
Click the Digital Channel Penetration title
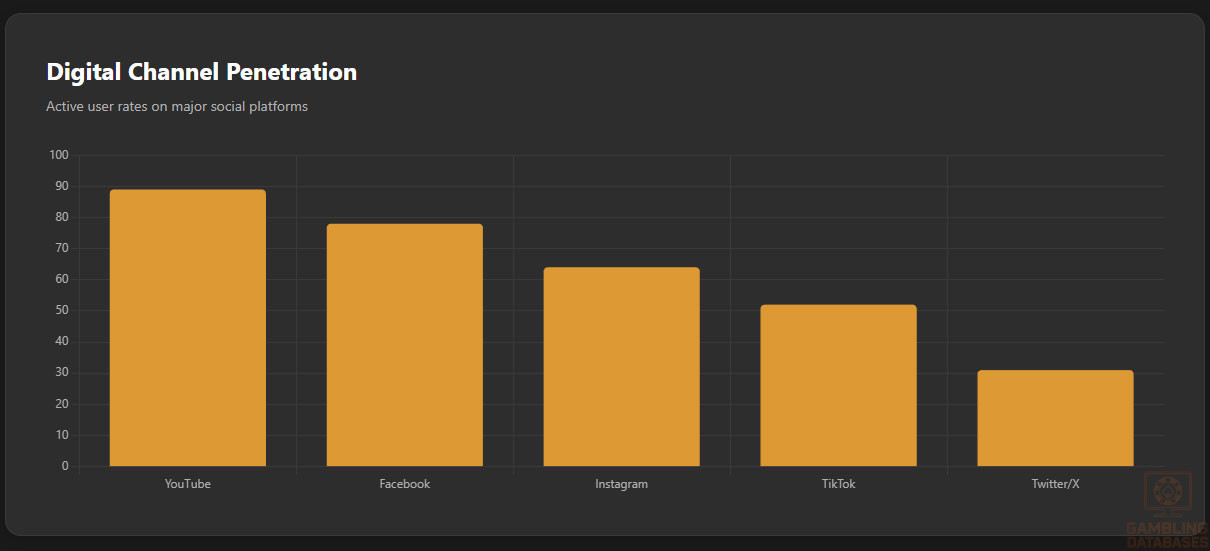point(201,72)
